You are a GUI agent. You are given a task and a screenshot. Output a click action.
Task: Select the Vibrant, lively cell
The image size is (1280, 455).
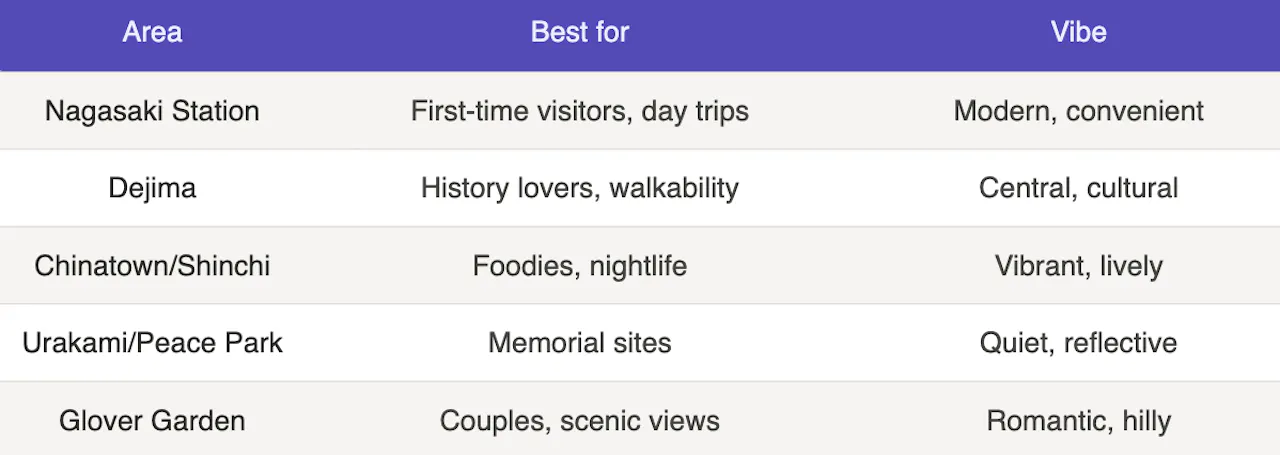coord(1078,266)
